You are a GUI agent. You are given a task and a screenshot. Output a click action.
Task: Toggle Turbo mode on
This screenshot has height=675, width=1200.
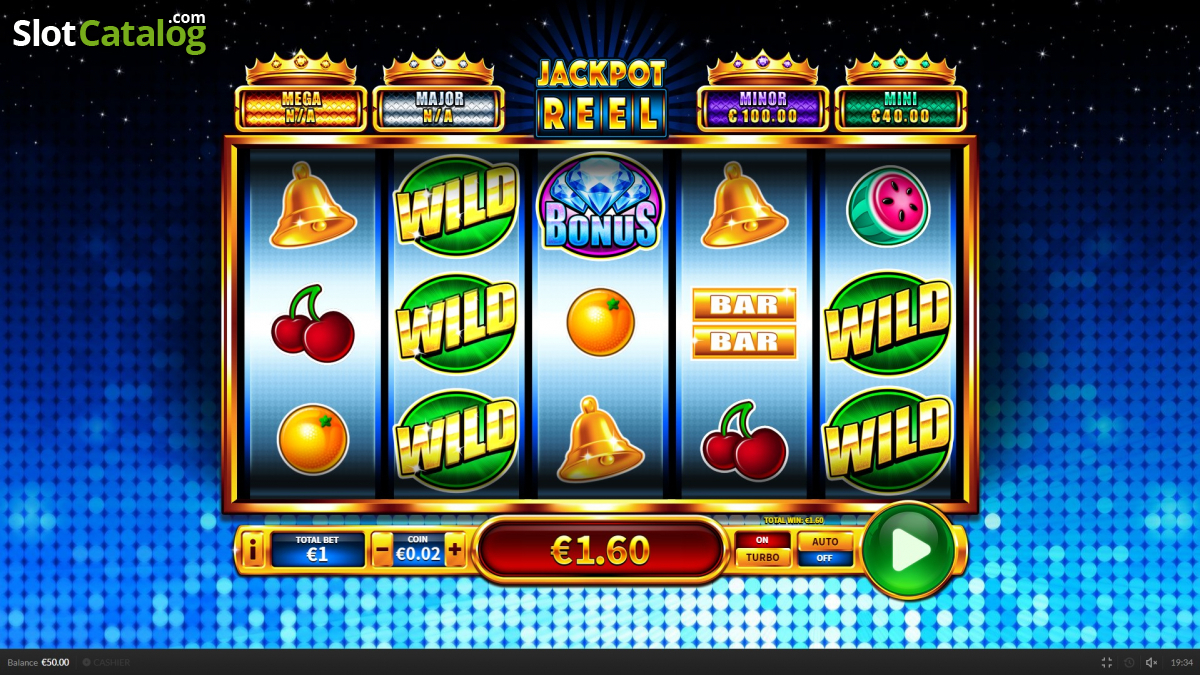(x=763, y=549)
